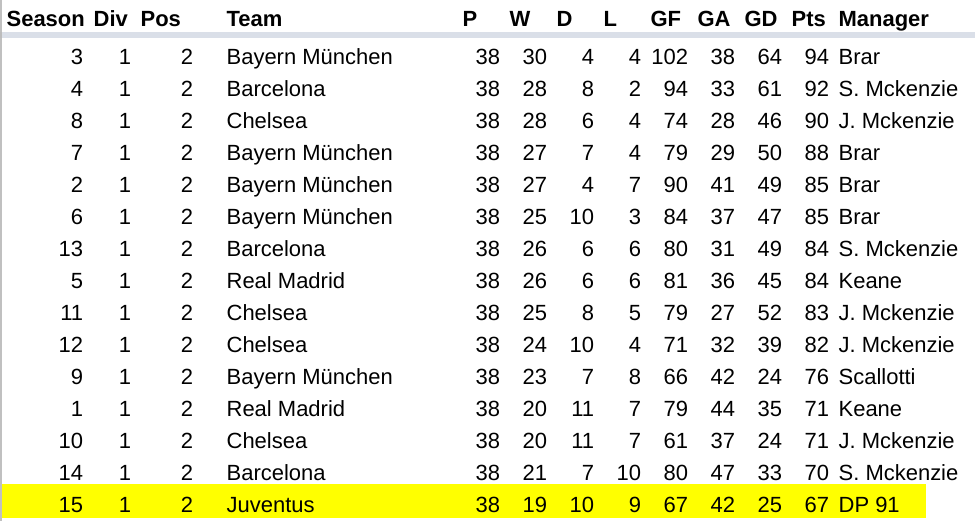
Task: Click Barcelona in the season 14 row
Action: pyautogui.click(x=275, y=473)
